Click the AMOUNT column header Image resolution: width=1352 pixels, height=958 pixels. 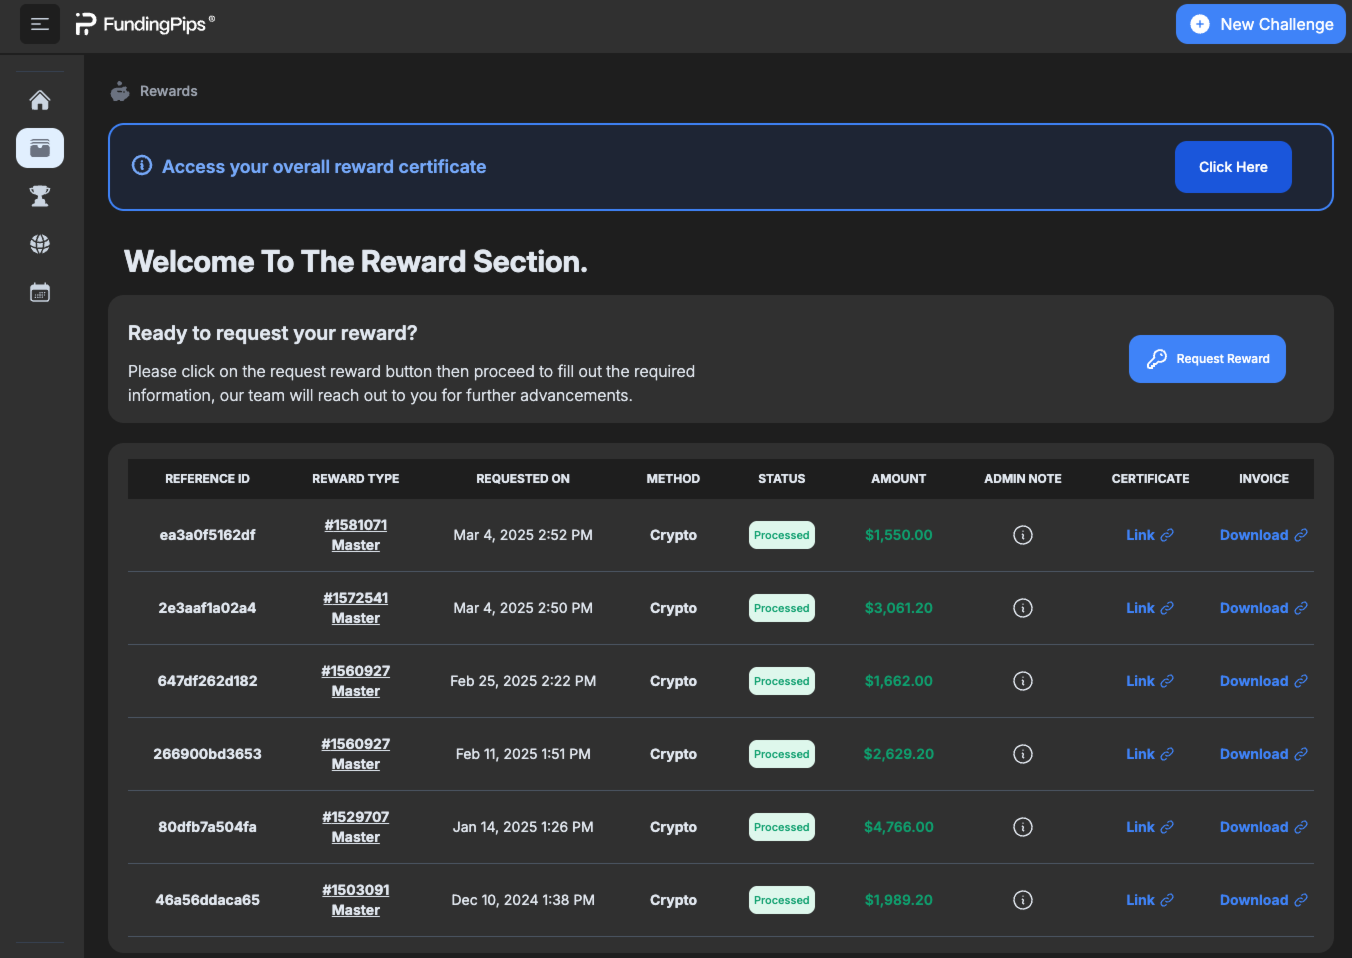899,479
